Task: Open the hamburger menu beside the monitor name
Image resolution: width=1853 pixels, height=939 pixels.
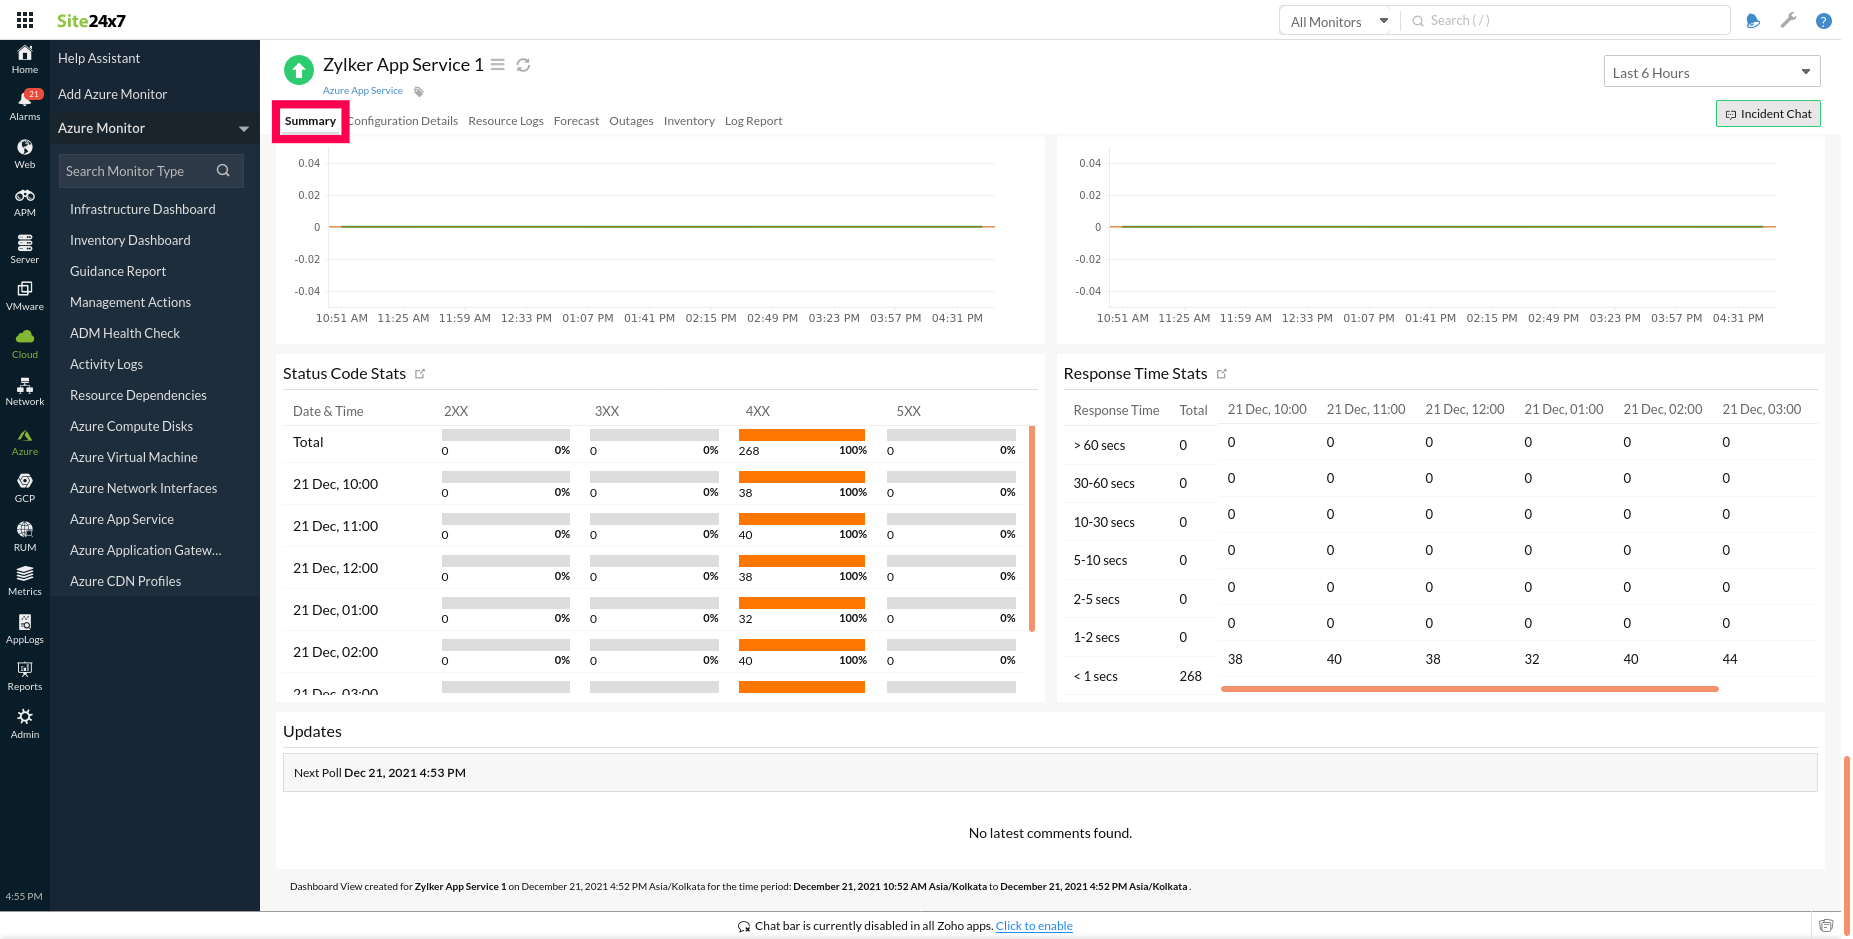Action: pos(497,64)
